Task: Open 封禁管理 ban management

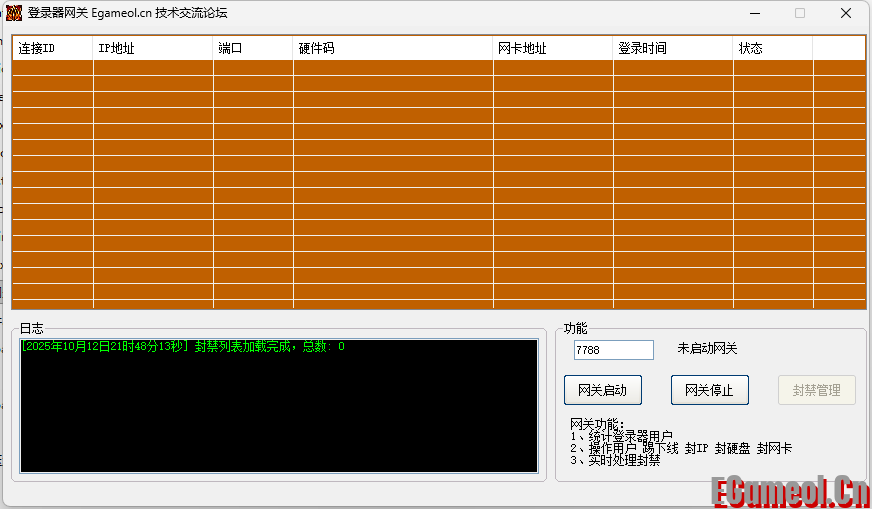Action: point(816,390)
